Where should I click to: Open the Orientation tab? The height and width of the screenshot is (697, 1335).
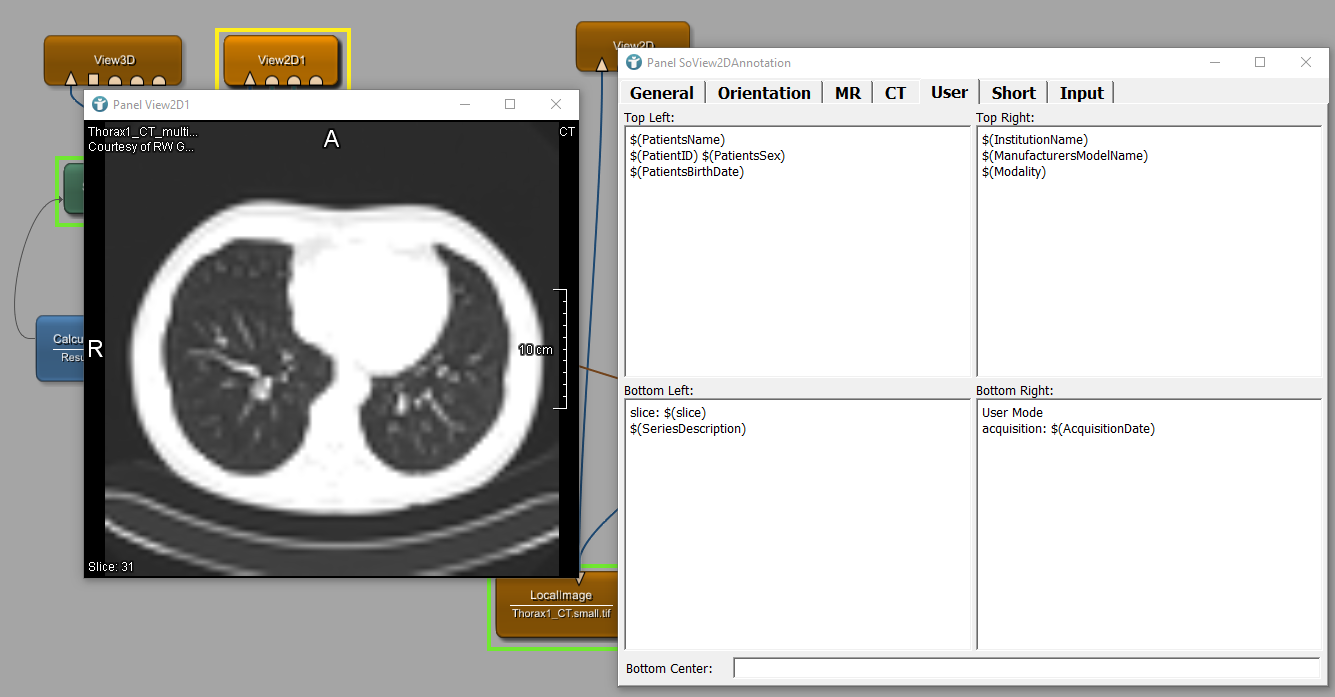click(764, 93)
